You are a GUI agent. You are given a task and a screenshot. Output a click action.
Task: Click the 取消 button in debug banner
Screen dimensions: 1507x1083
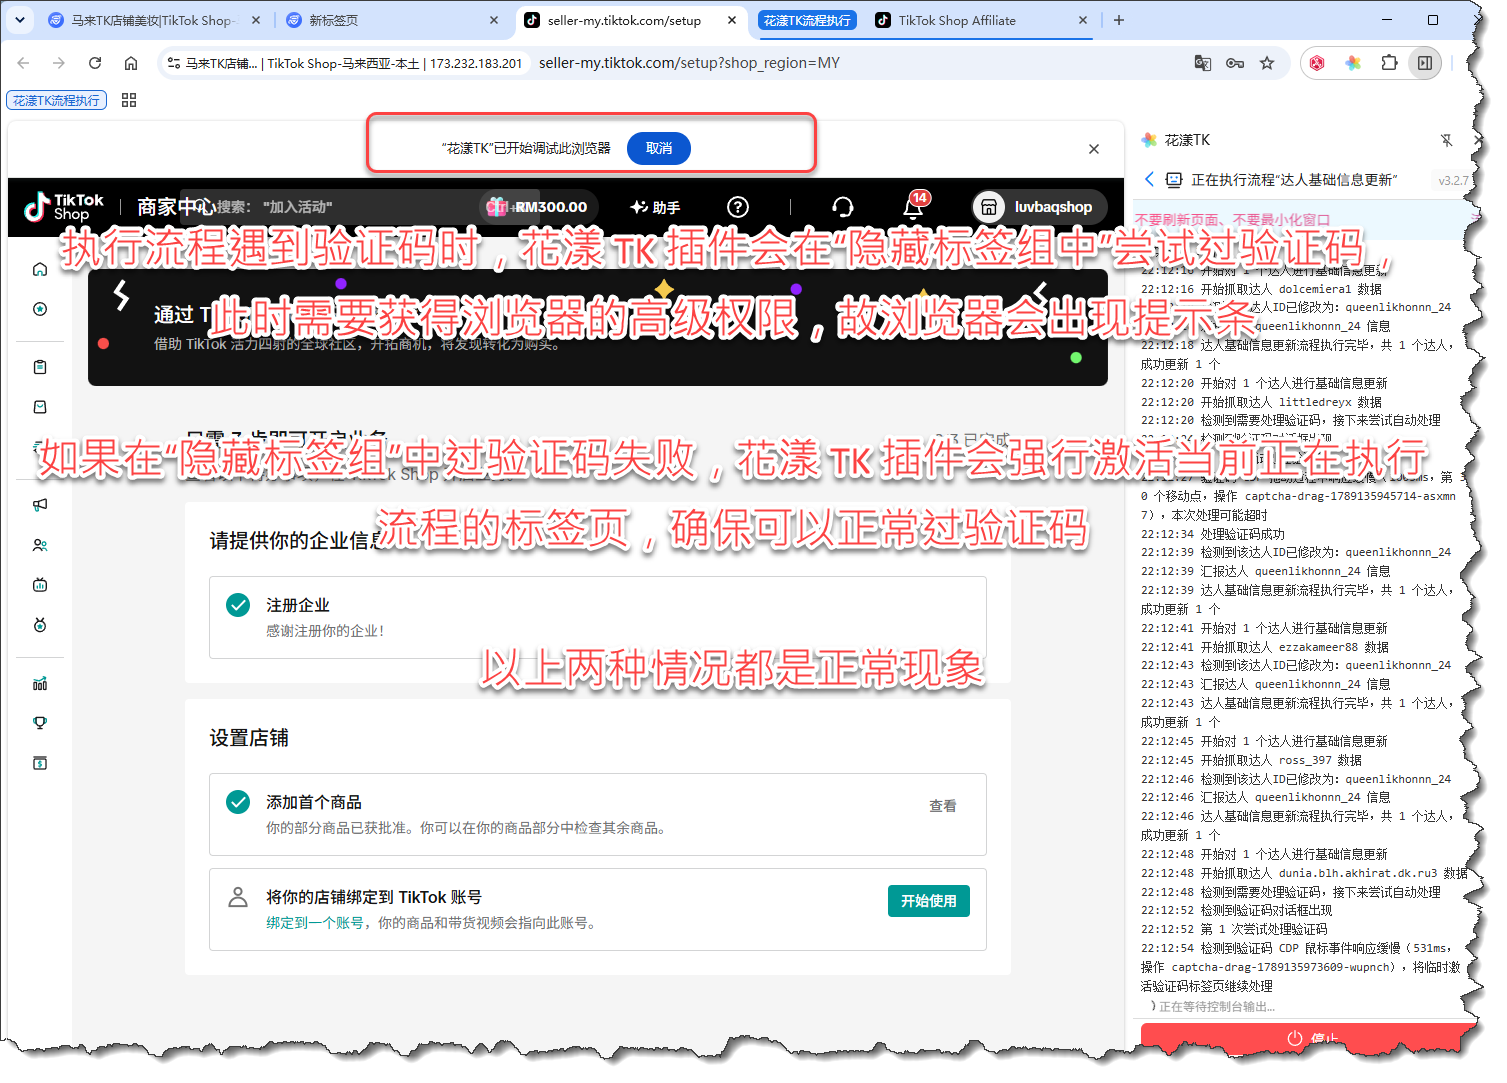[x=659, y=148]
